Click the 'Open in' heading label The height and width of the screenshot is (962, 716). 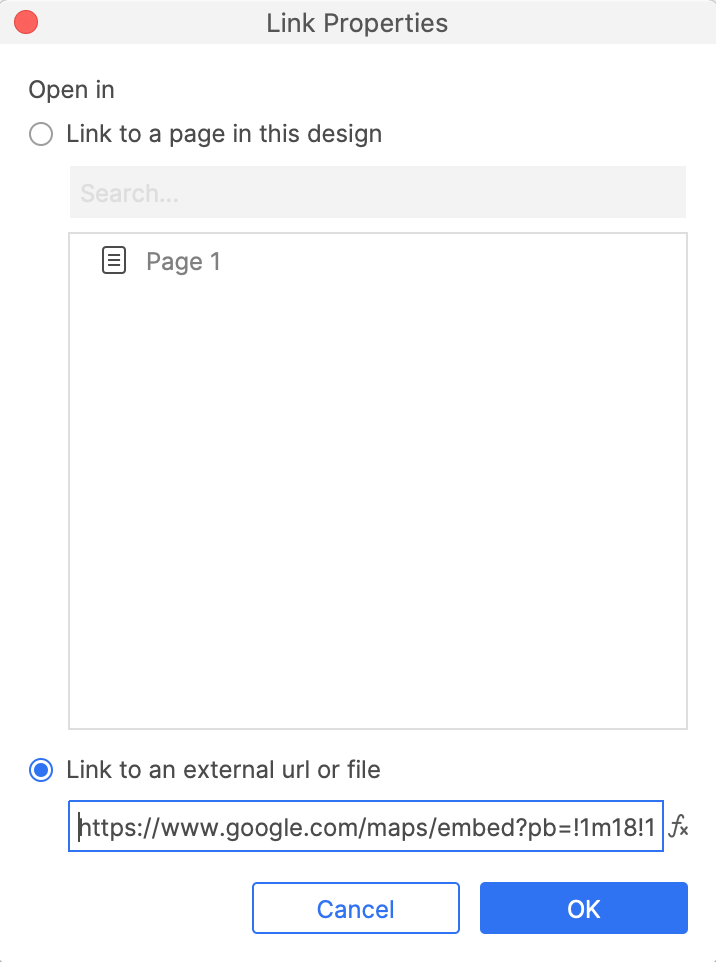[x=71, y=90]
